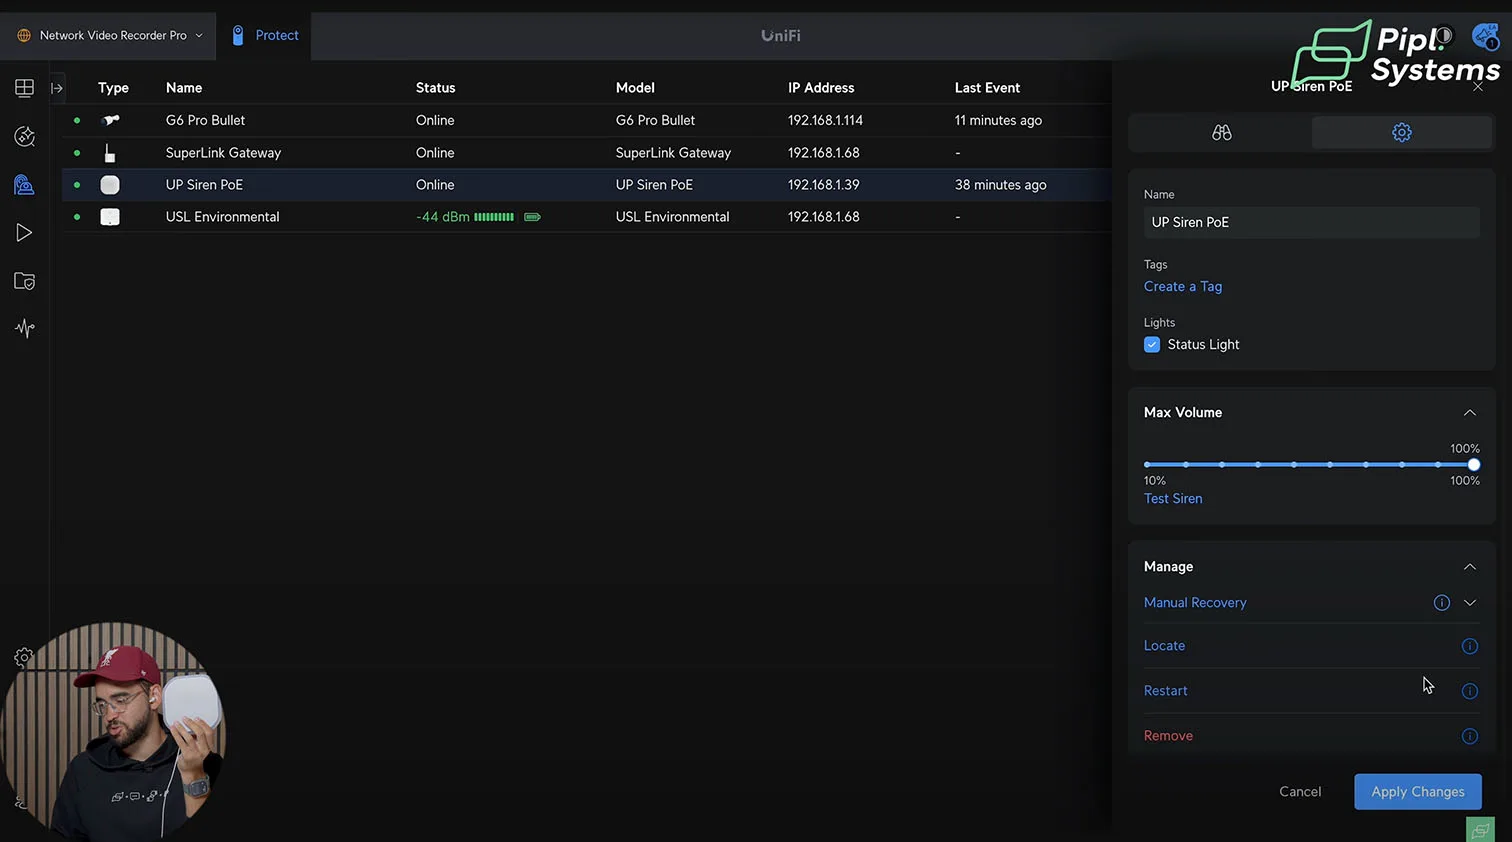Click the Cancel button

pos(1300,791)
